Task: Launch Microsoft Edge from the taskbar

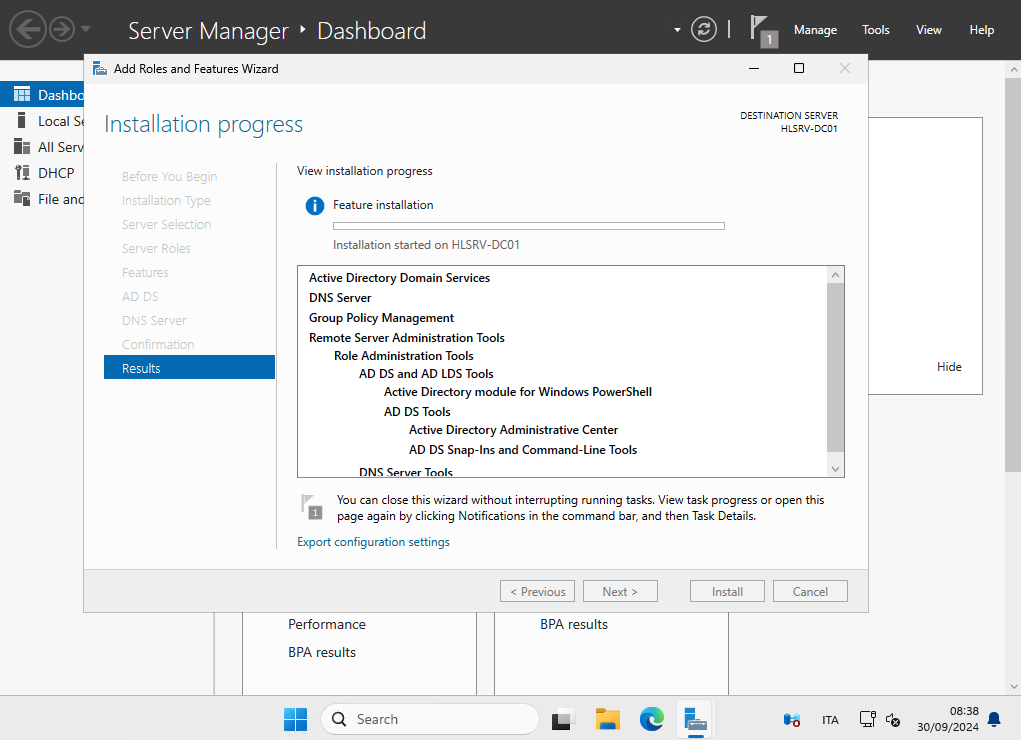Action: point(652,719)
